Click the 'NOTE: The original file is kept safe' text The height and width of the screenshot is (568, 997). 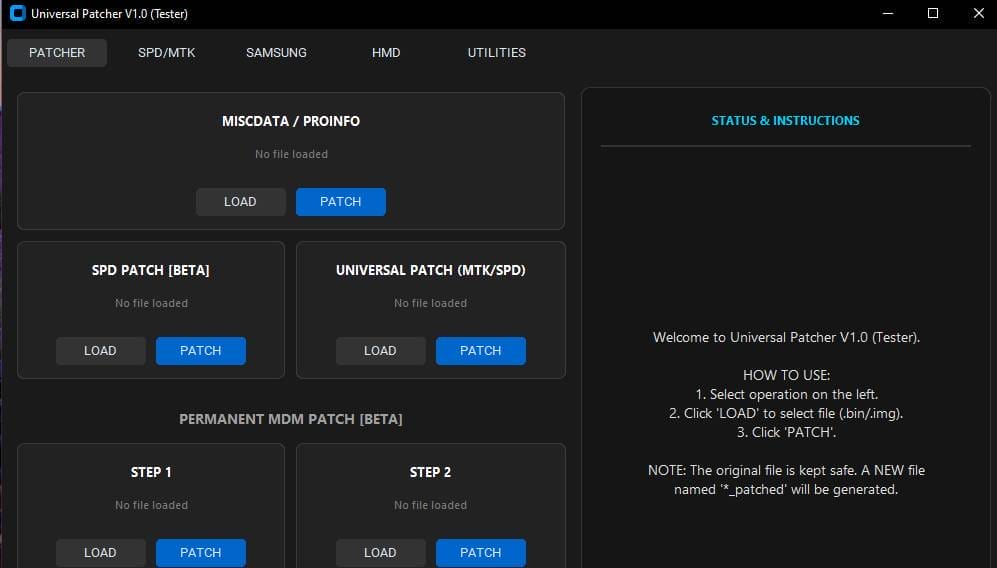[x=787, y=480]
